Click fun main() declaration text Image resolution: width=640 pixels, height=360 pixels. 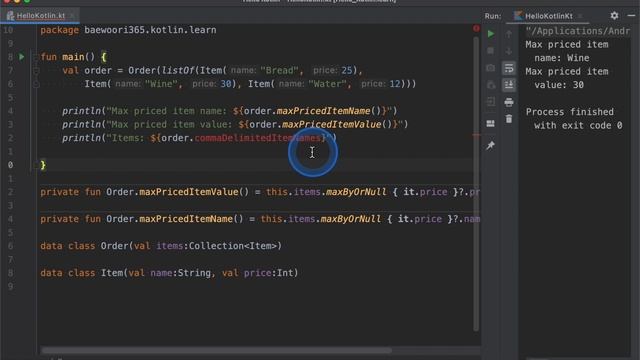point(68,57)
